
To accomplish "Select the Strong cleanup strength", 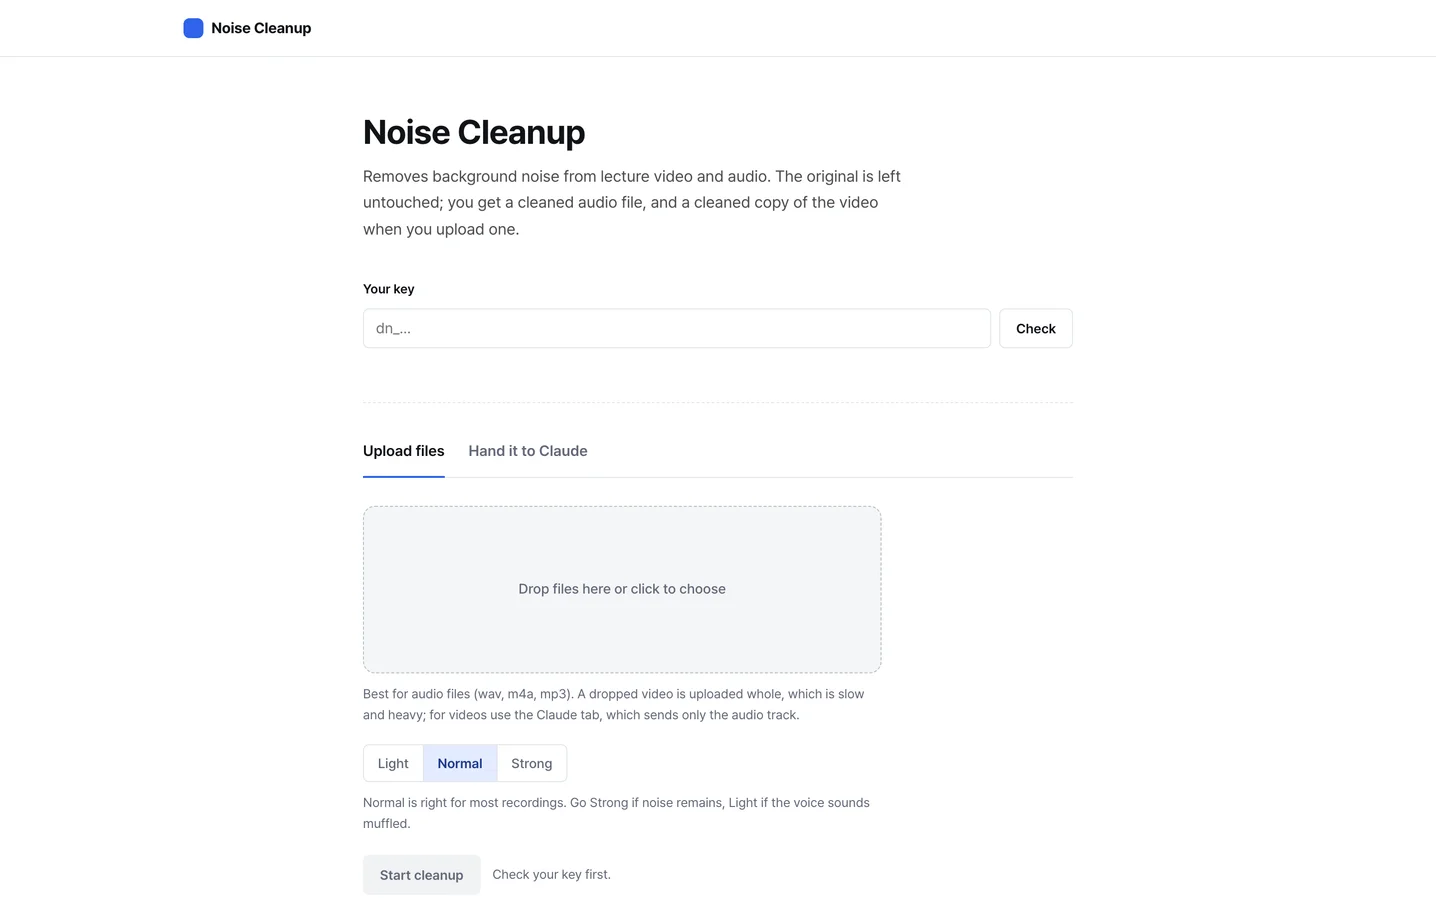I will (x=531, y=763).
